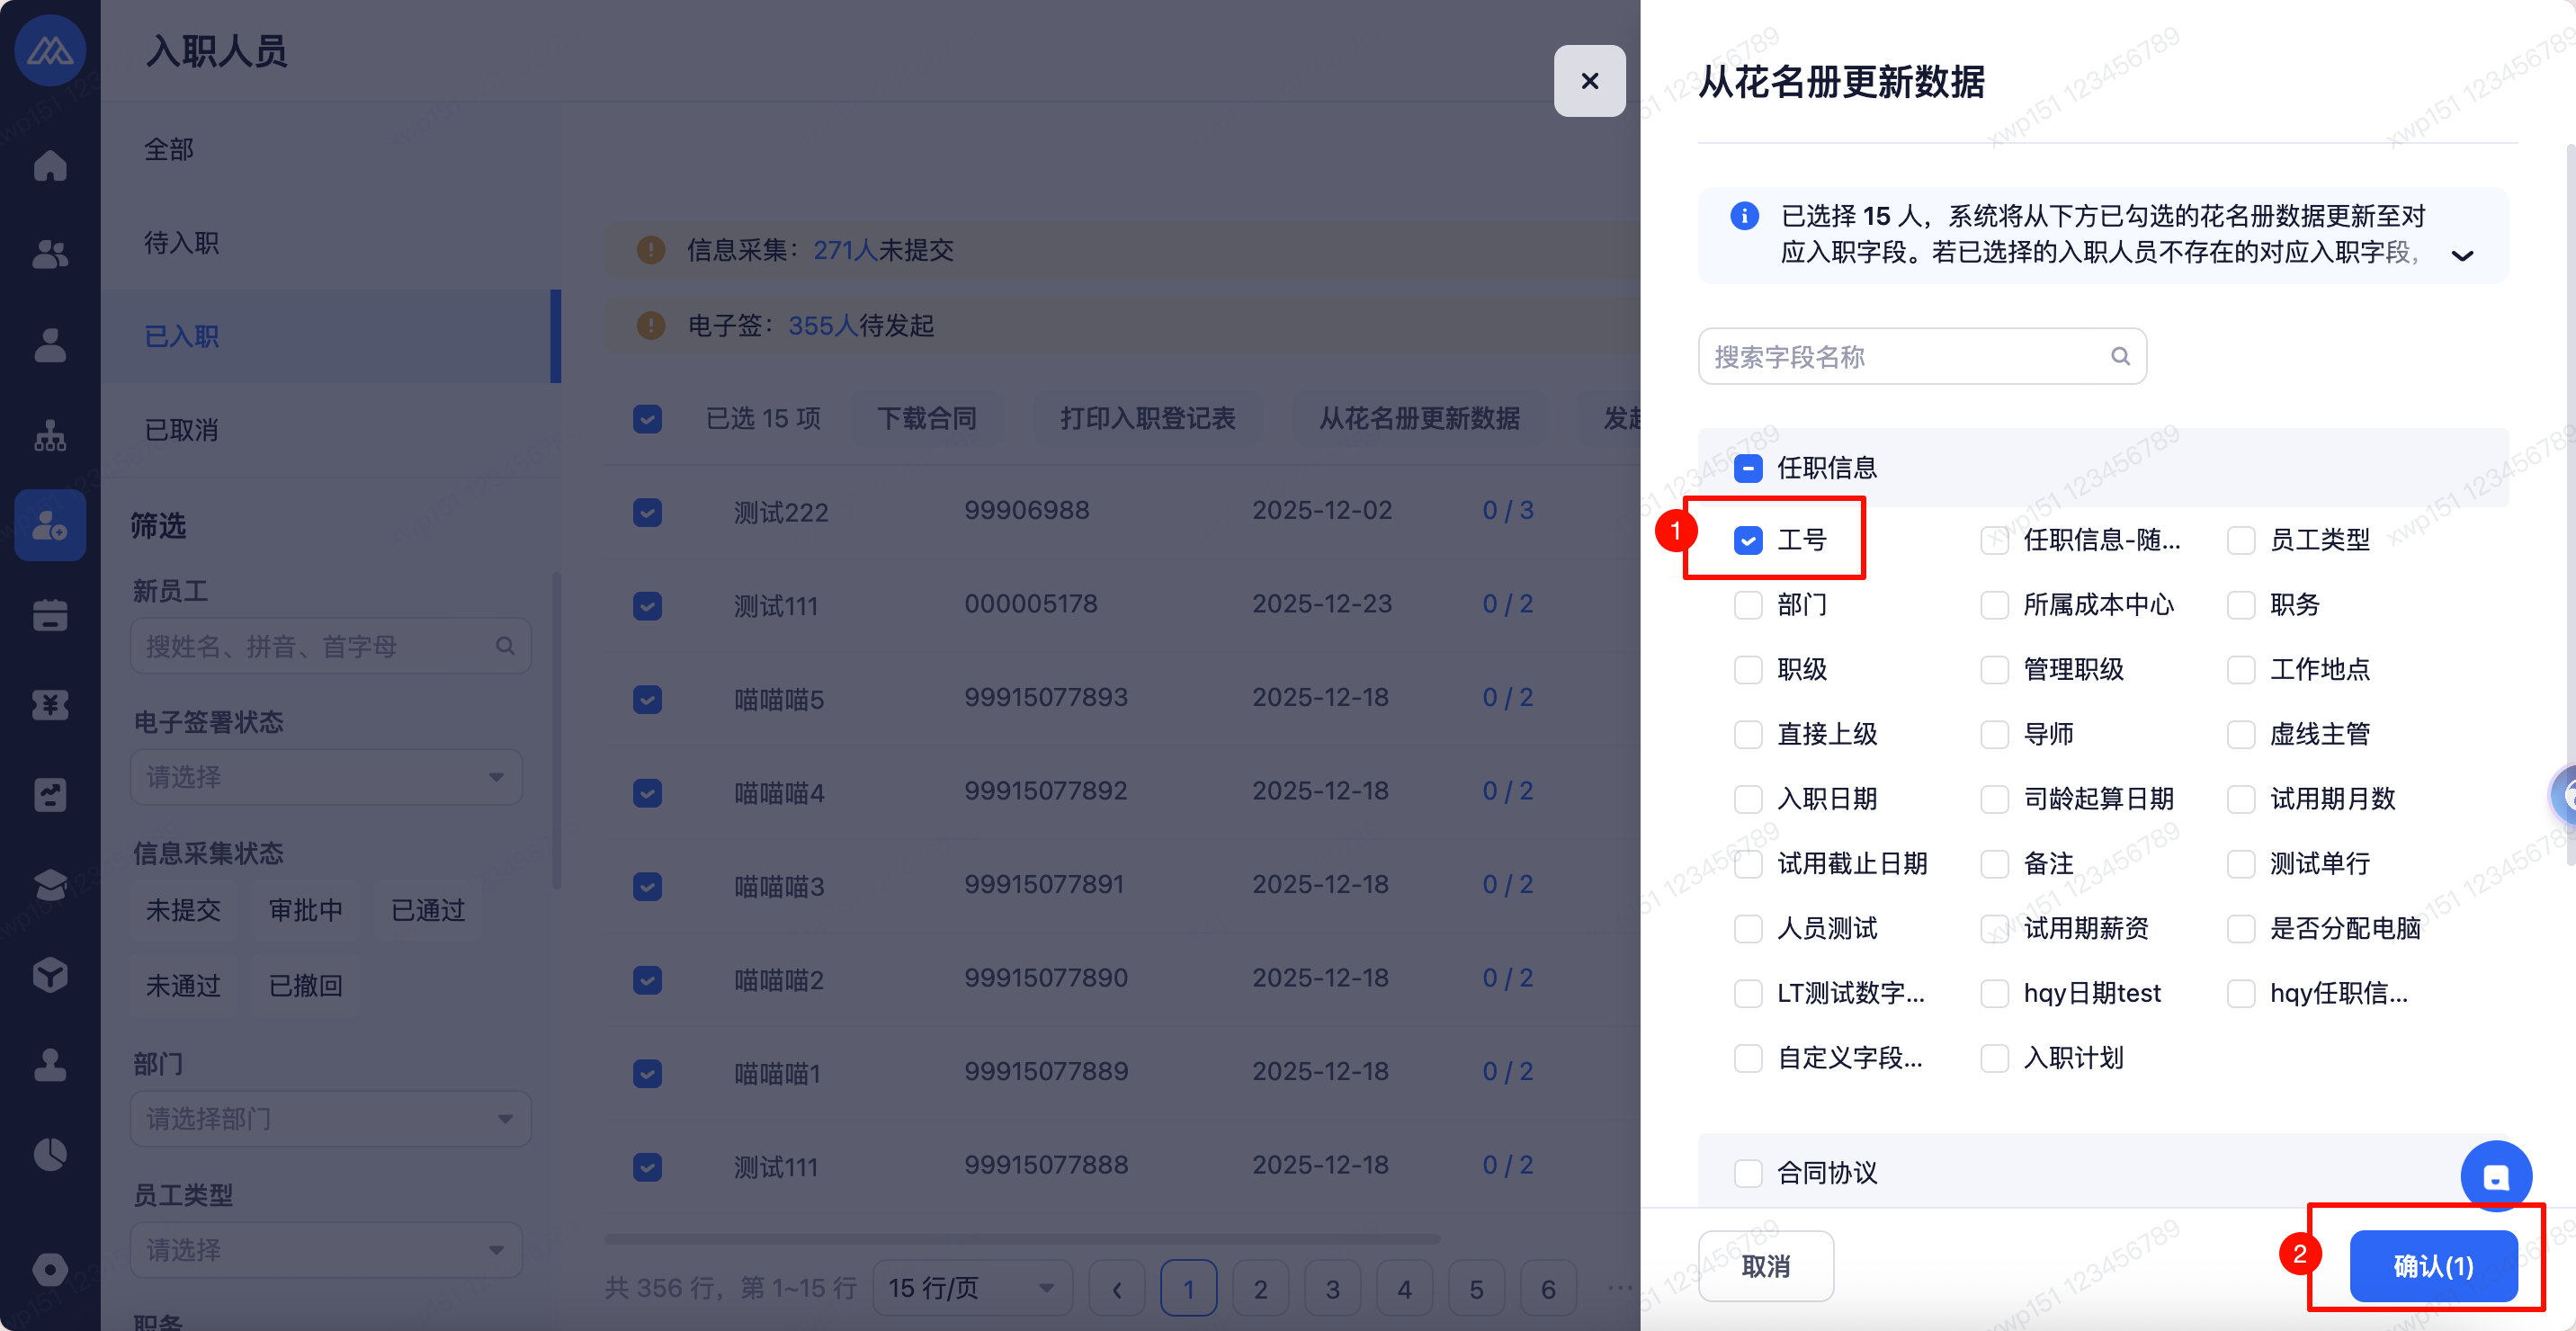Open the organization chart sidebar icon
The image size is (2576, 1331).
50,435
